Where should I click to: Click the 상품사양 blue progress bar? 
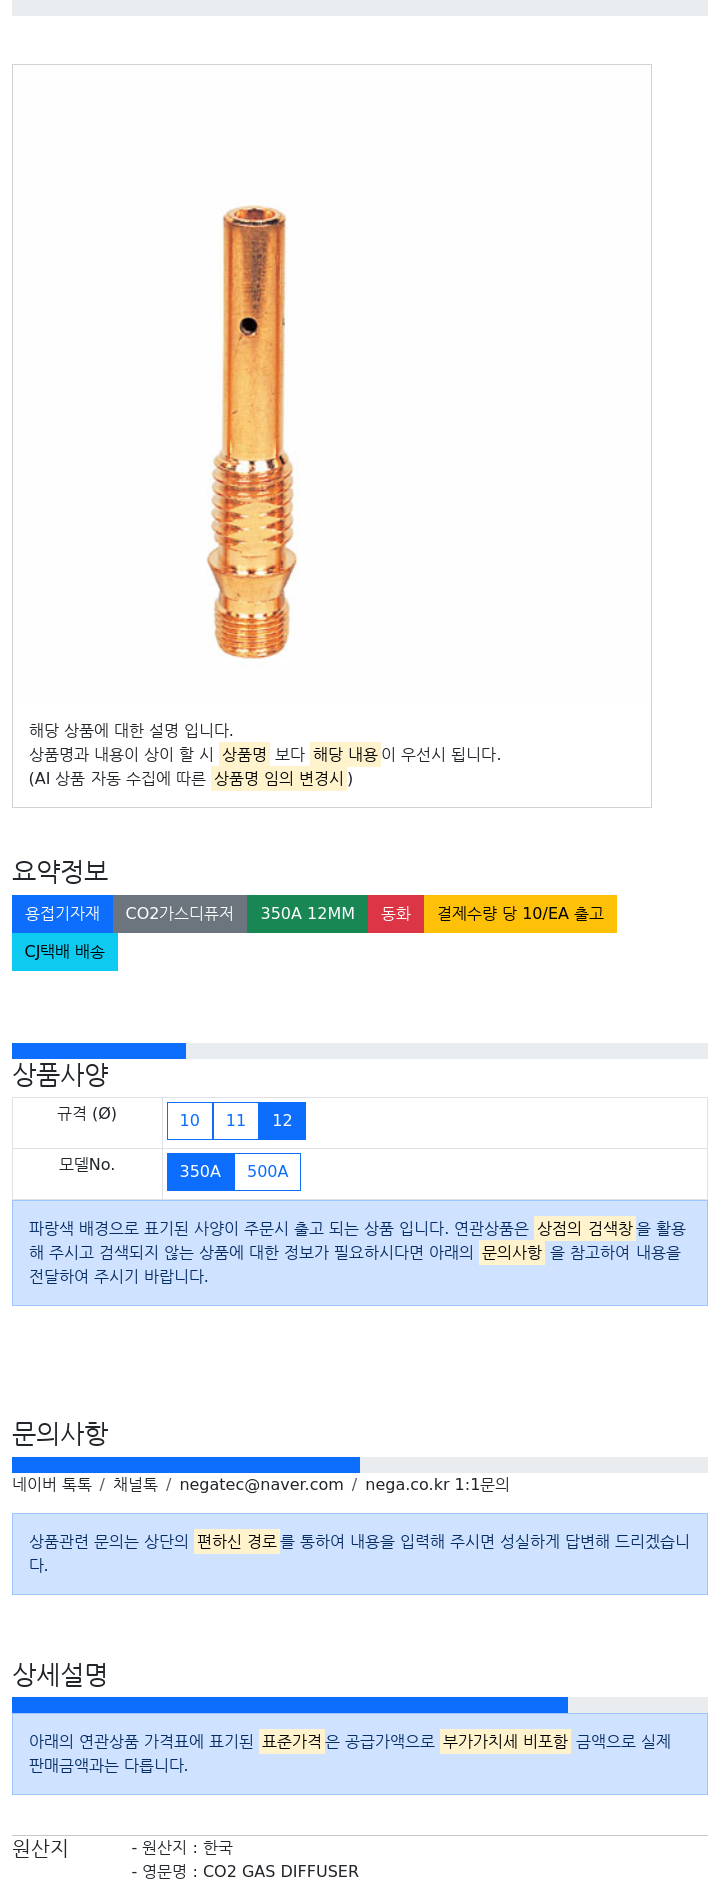[99, 1051]
